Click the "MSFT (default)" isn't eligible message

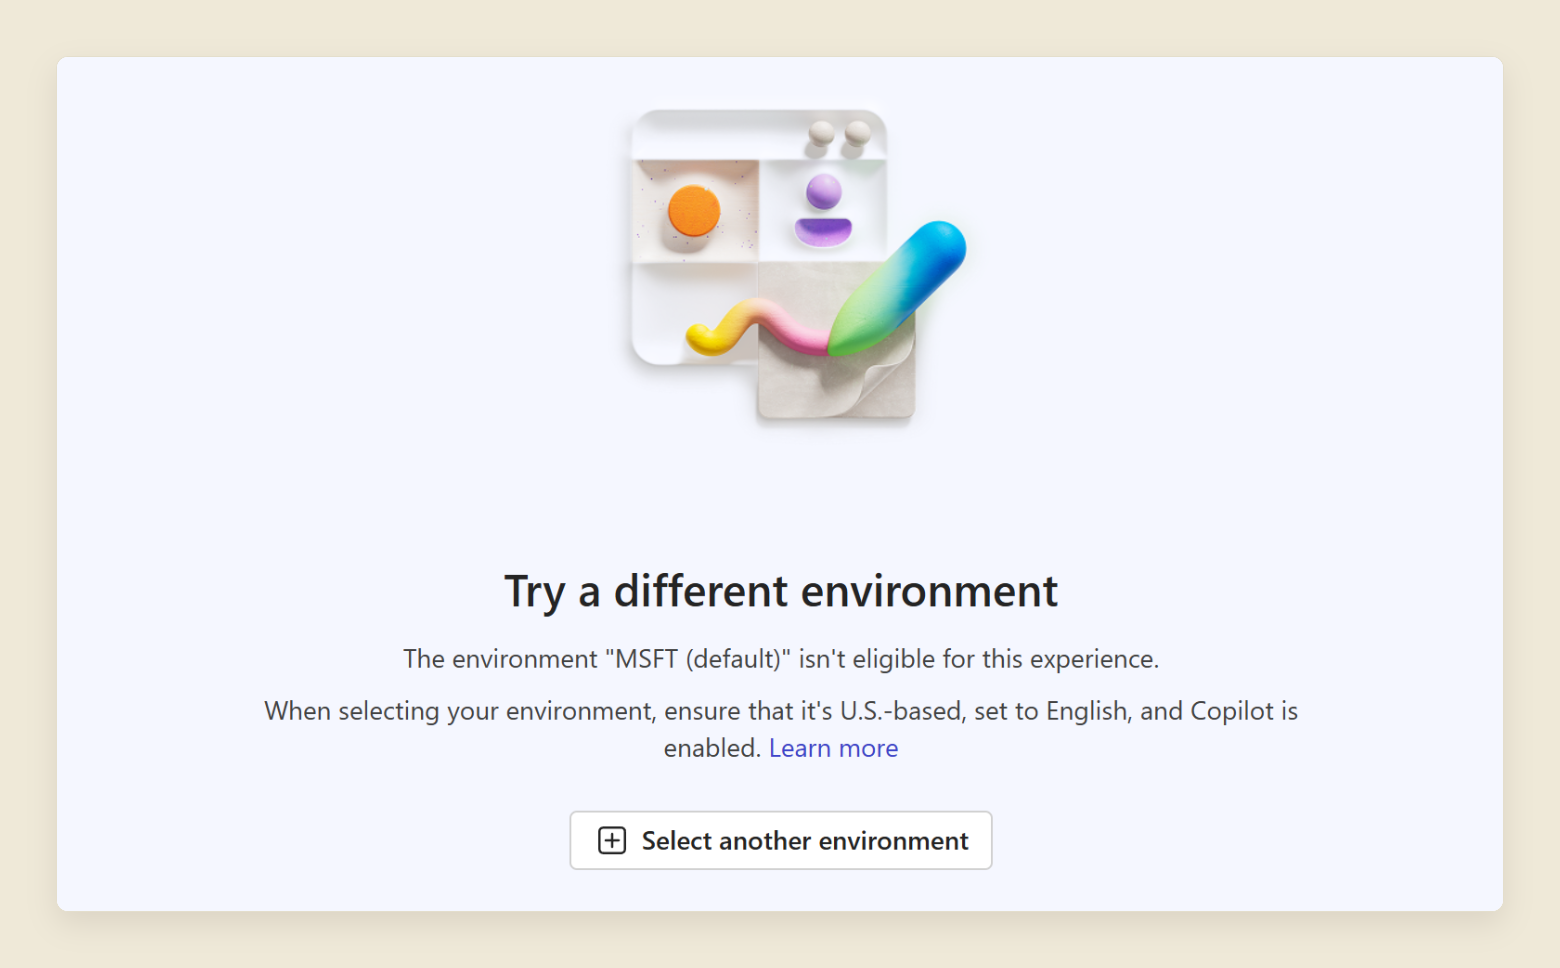coord(781,659)
